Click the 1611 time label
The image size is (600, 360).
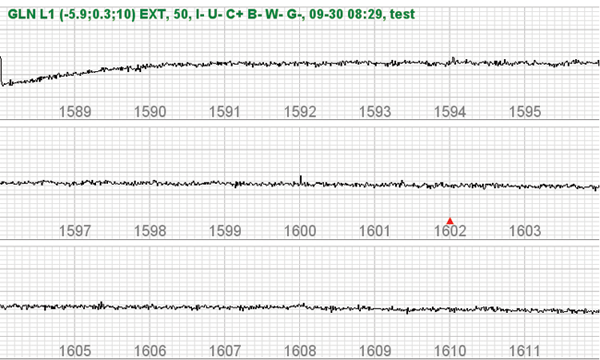pos(525,351)
